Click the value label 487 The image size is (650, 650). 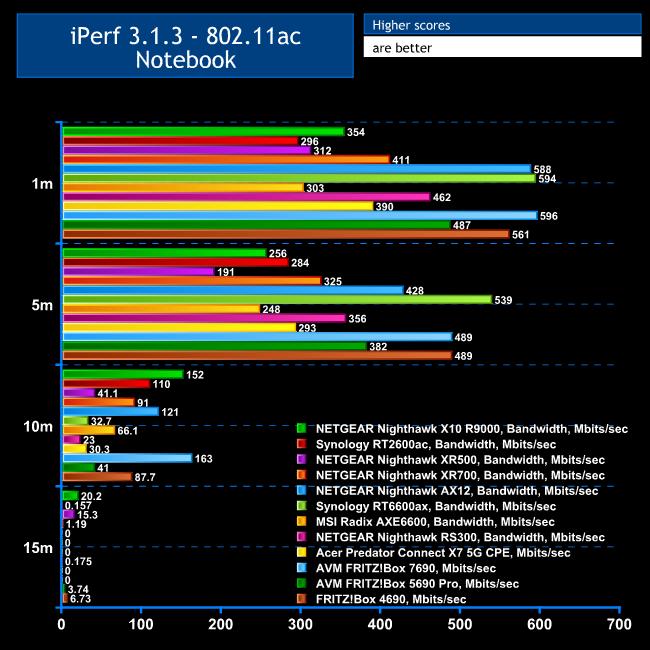pyautogui.click(x=462, y=226)
